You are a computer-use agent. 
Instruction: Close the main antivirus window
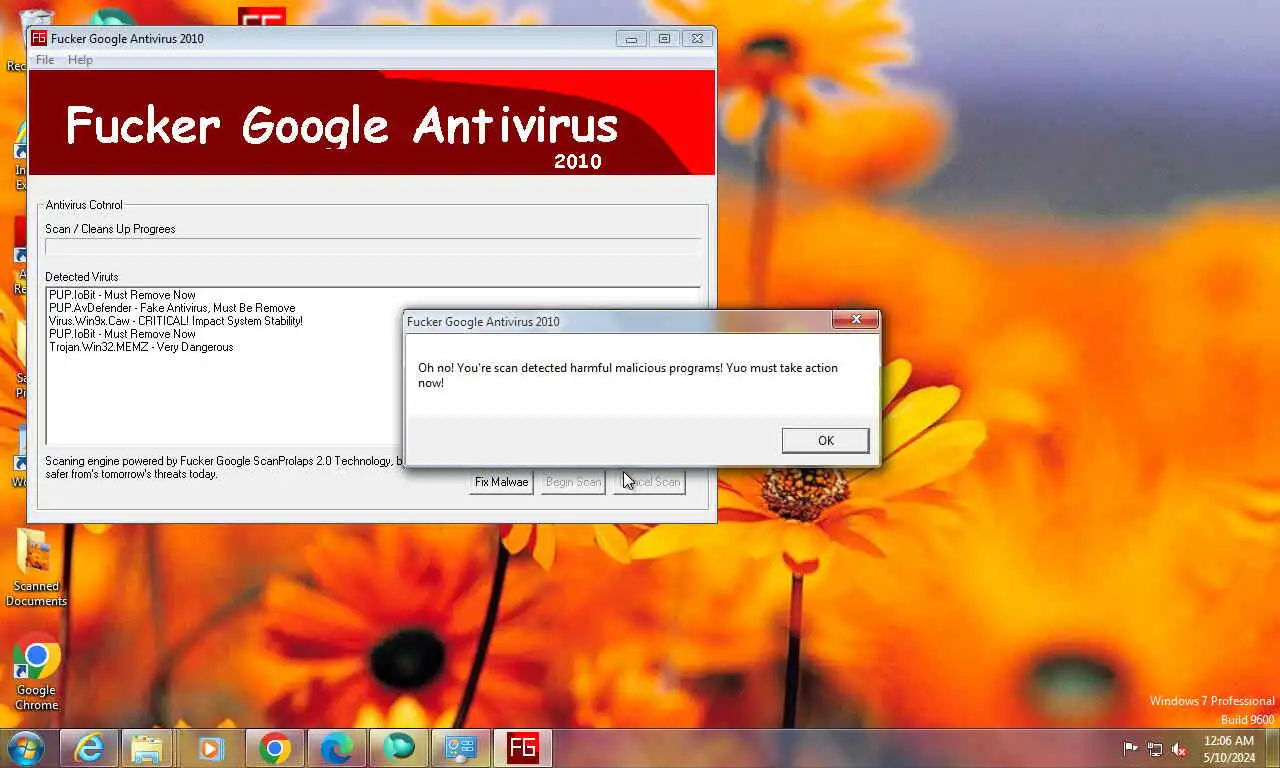pyautogui.click(x=697, y=39)
